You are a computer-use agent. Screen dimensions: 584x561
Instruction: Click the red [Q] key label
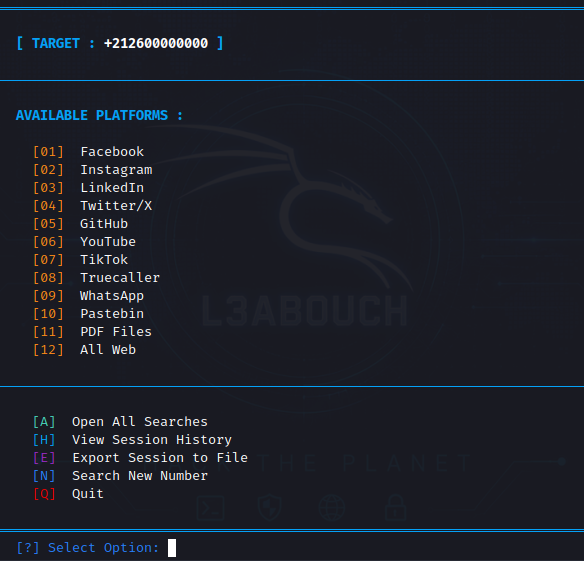tap(44, 494)
